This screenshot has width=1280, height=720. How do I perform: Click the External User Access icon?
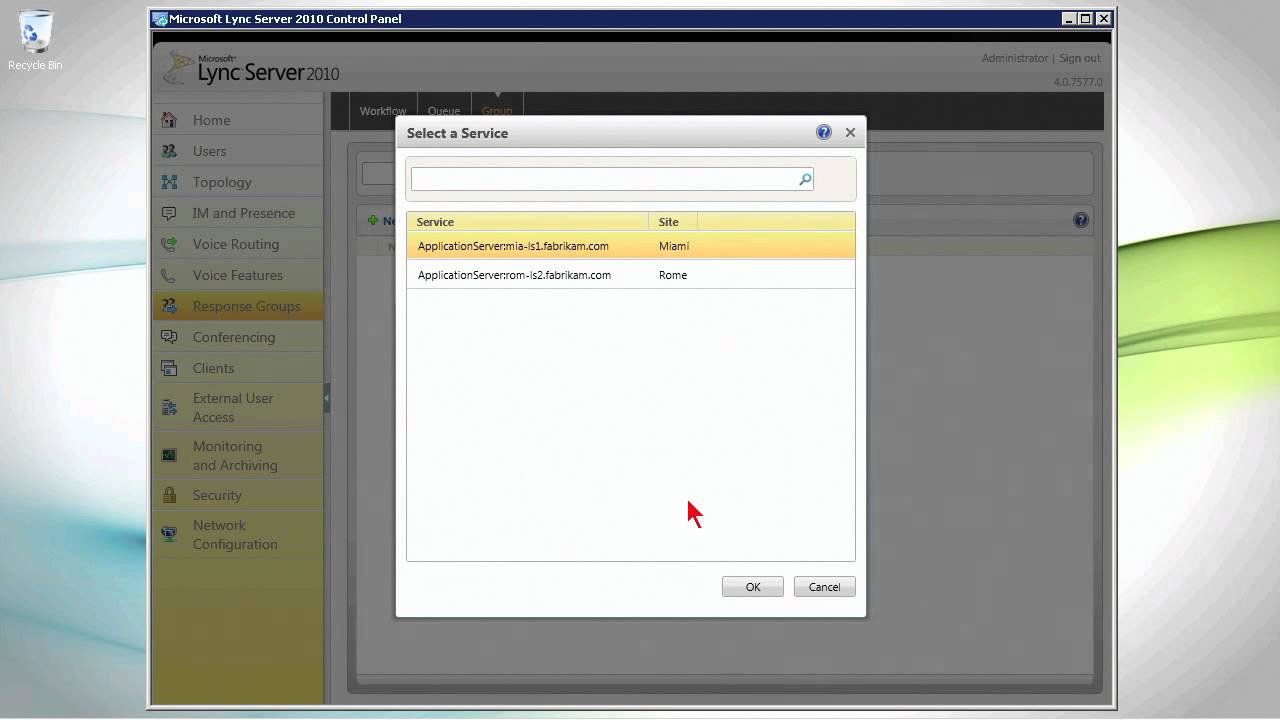170,407
